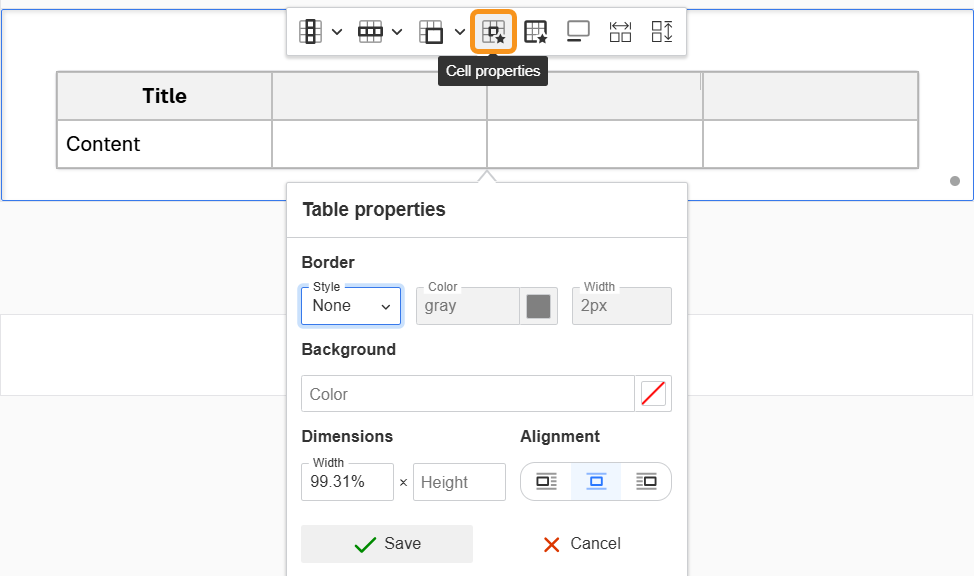
Task: Click the table Row icon in toolbar
Action: click(x=370, y=32)
